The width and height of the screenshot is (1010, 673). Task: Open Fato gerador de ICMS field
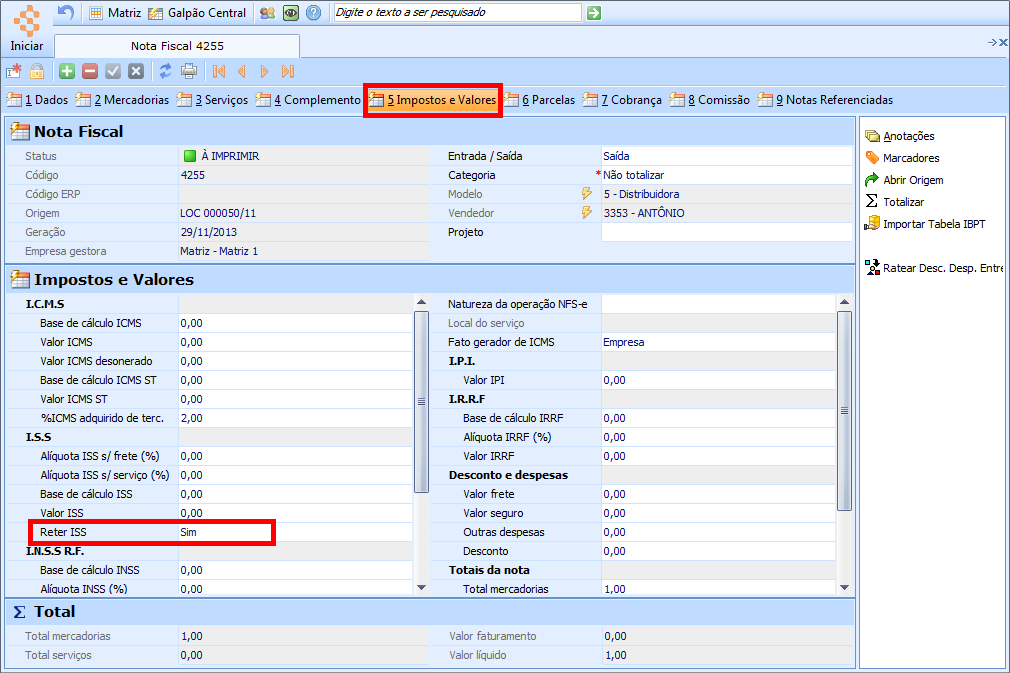[716, 342]
